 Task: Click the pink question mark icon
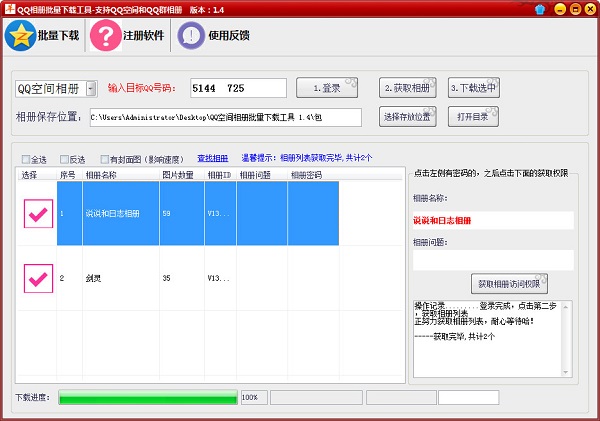click(106, 36)
